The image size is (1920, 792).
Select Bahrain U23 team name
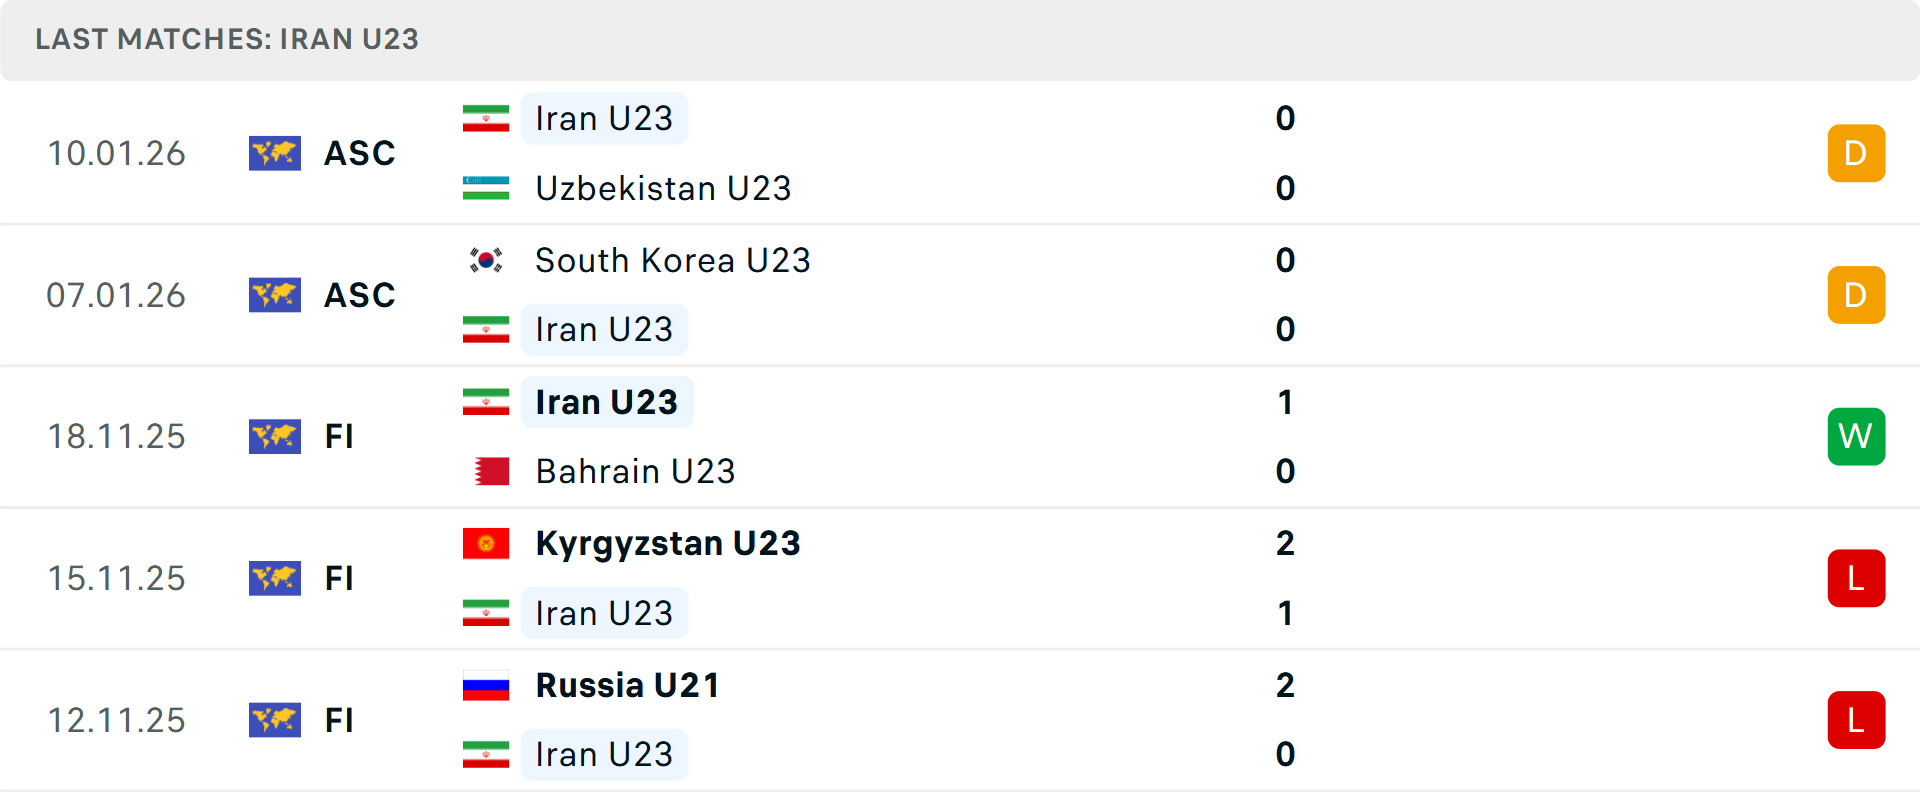point(635,471)
